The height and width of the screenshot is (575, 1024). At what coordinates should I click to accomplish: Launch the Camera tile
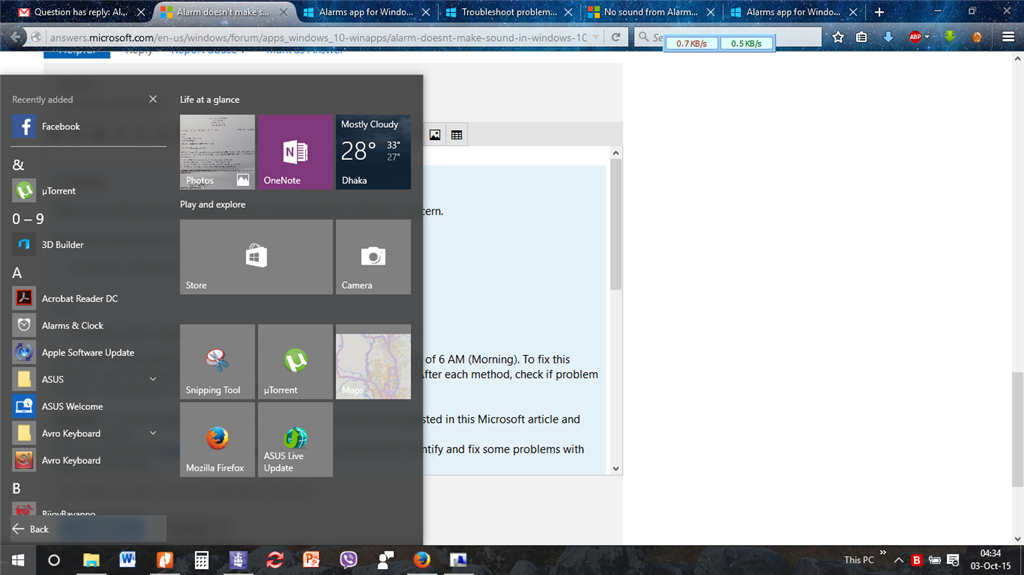point(373,257)
